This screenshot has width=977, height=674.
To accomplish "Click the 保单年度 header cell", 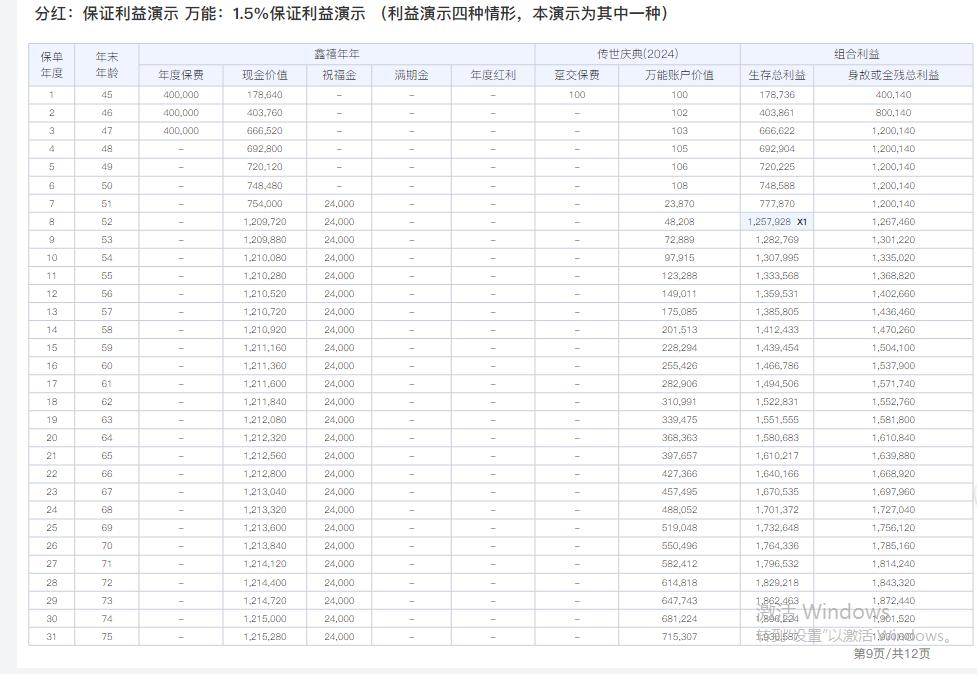I will pos(53,66).
